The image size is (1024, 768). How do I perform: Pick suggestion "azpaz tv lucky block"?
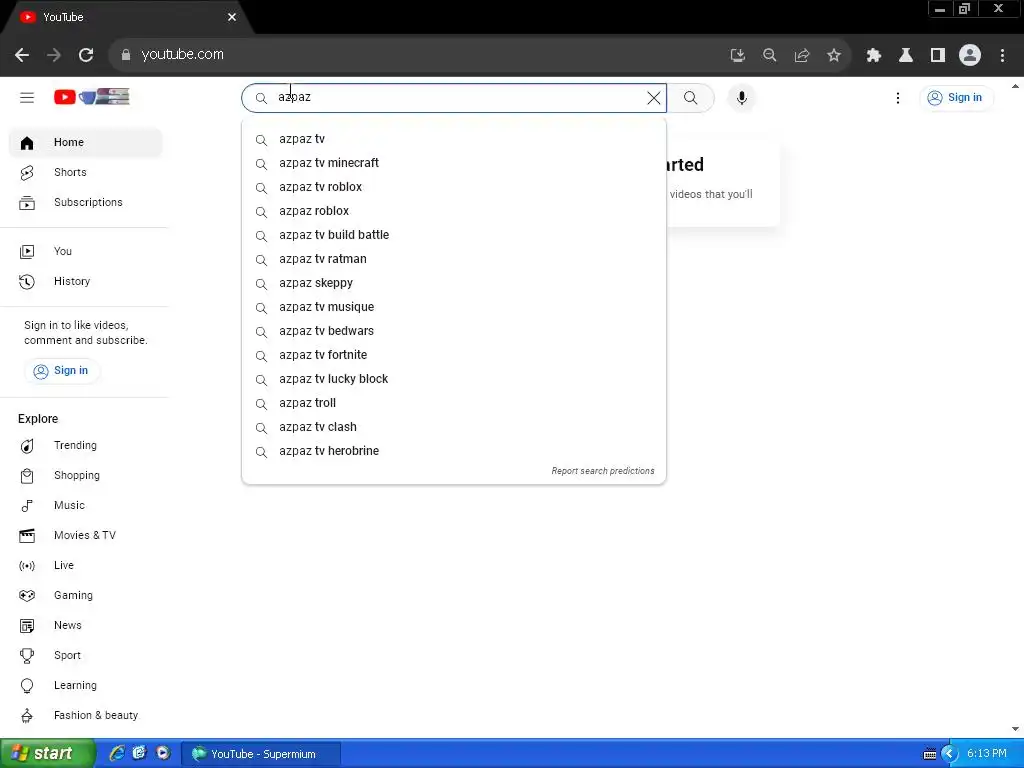tap(454, 379)
